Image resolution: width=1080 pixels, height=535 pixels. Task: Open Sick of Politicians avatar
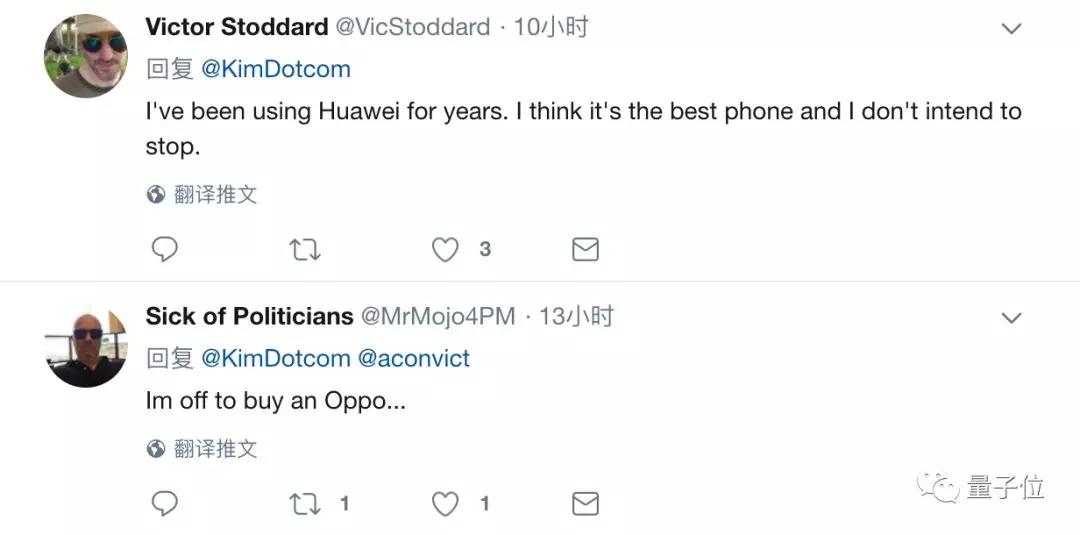click(x=86, y=346)
